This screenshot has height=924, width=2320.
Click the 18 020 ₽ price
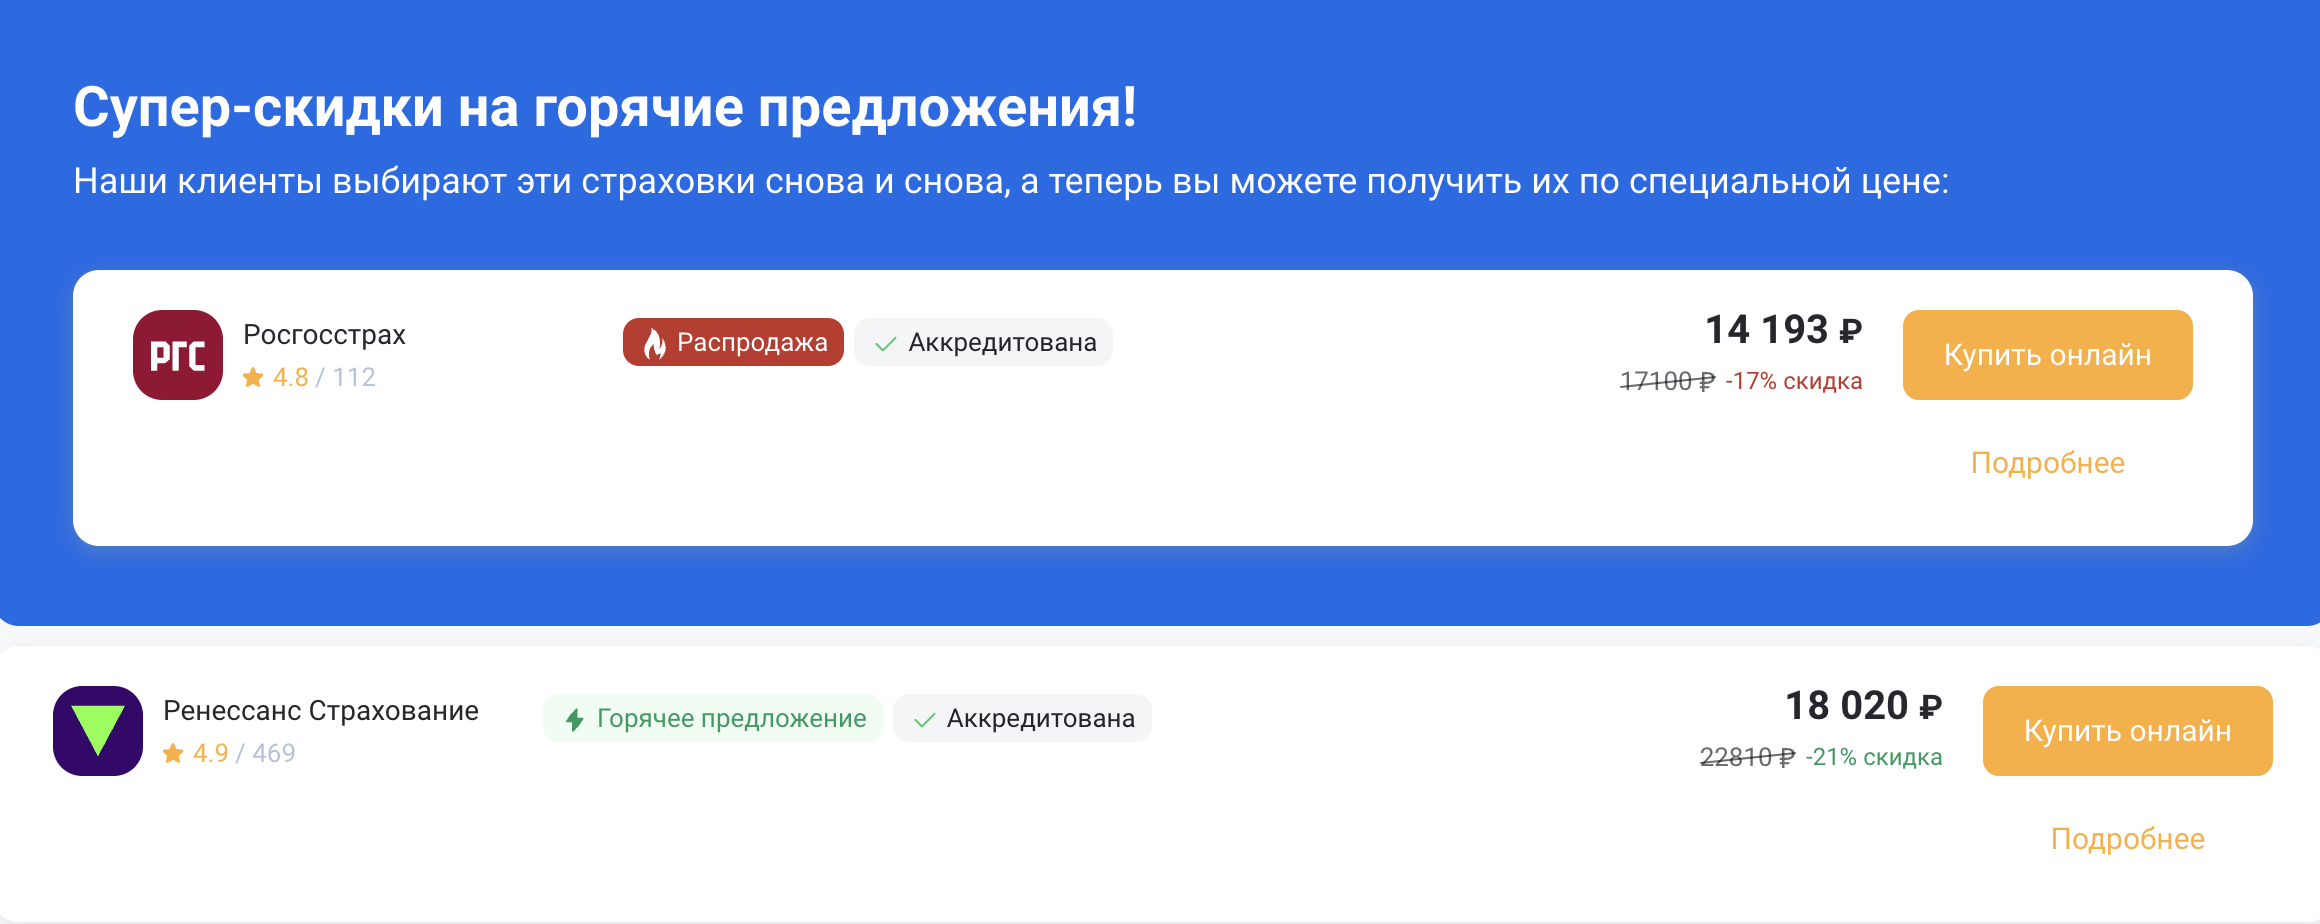coord(1862,706)
